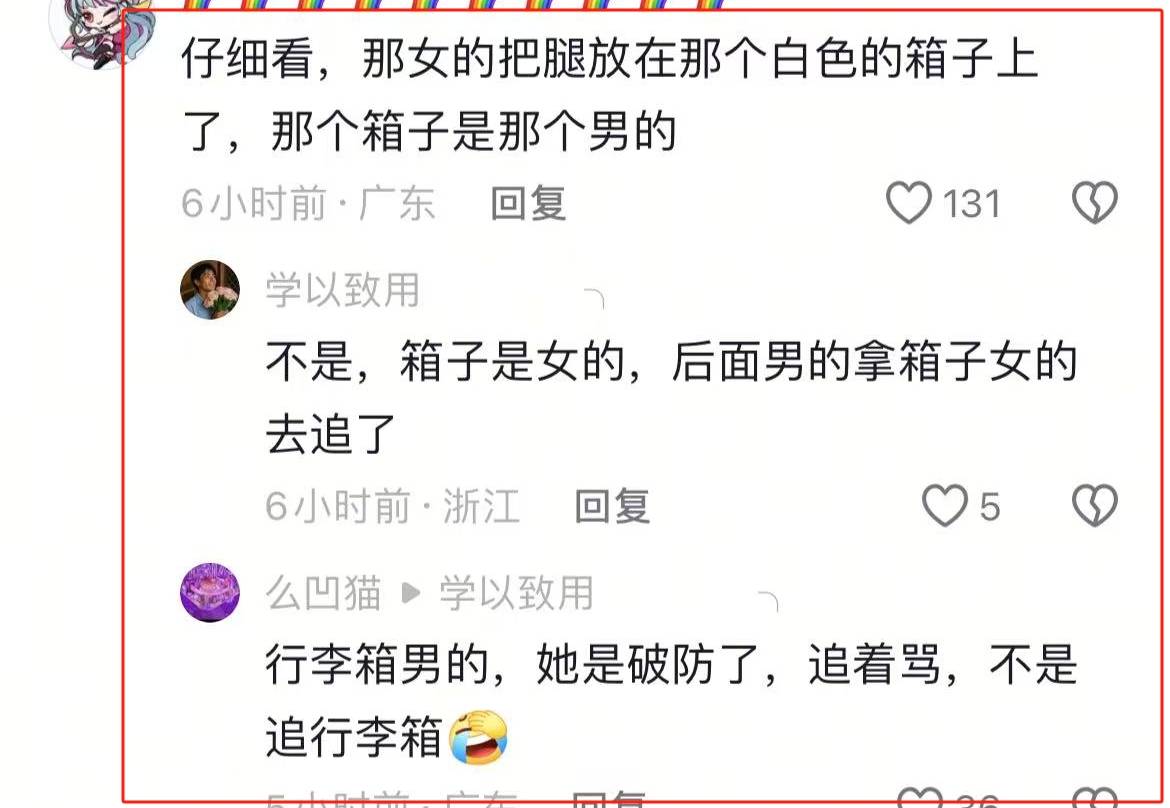
Task: Click the laughing-crying emoji in the last reply
Action: 478,737
